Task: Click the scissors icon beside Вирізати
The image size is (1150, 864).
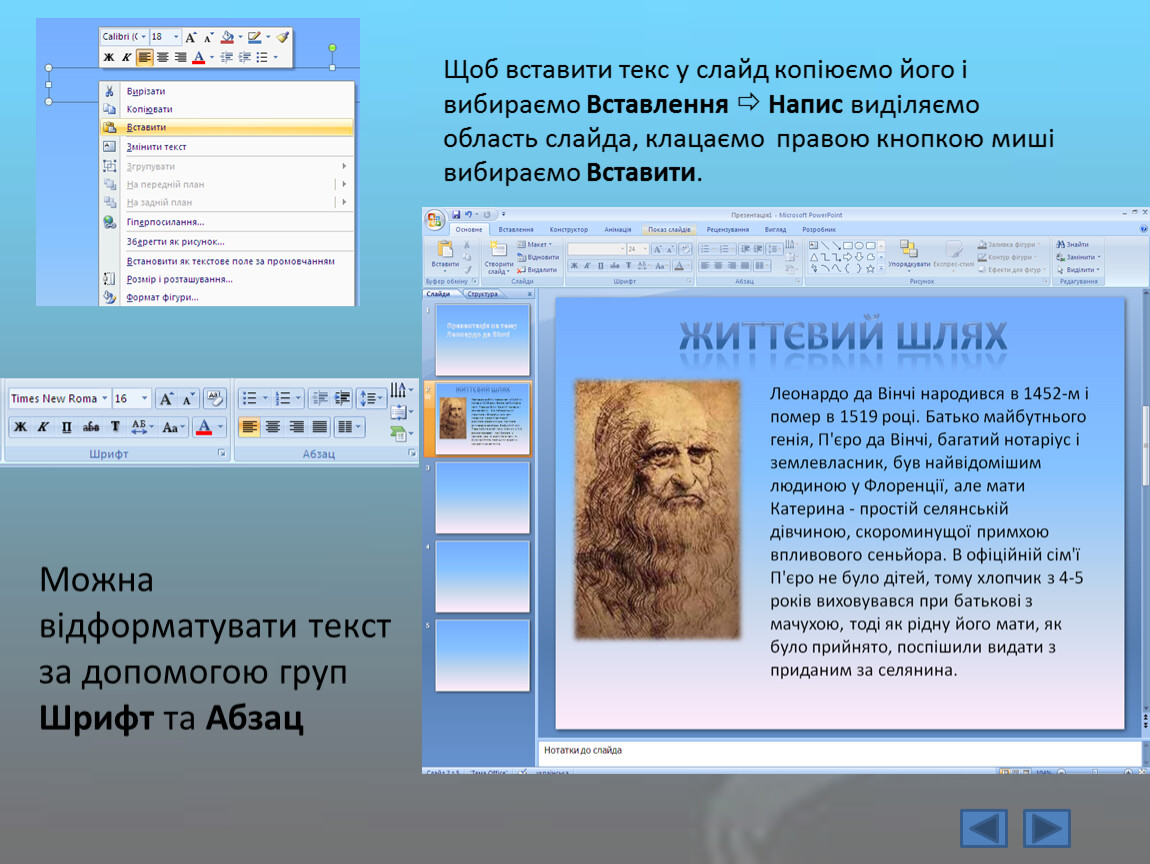Action: click(x=110, y=91)
